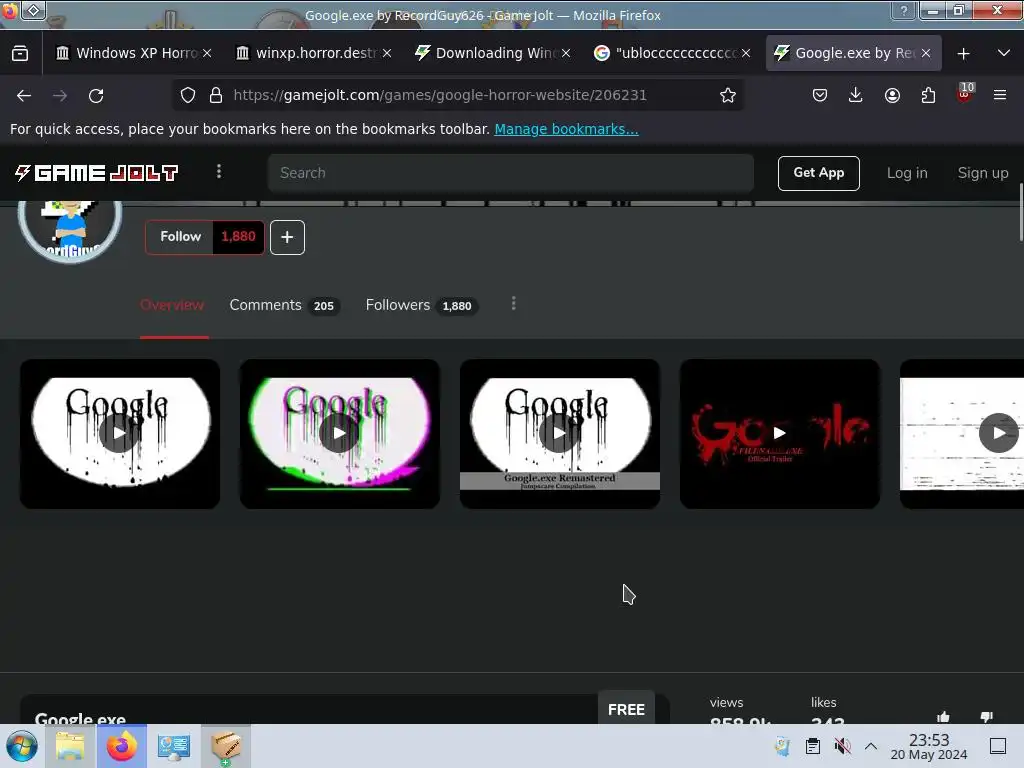Click the thumbs up like icon
This screenshot has width=1024, height=768.
(x=943, y=717)
